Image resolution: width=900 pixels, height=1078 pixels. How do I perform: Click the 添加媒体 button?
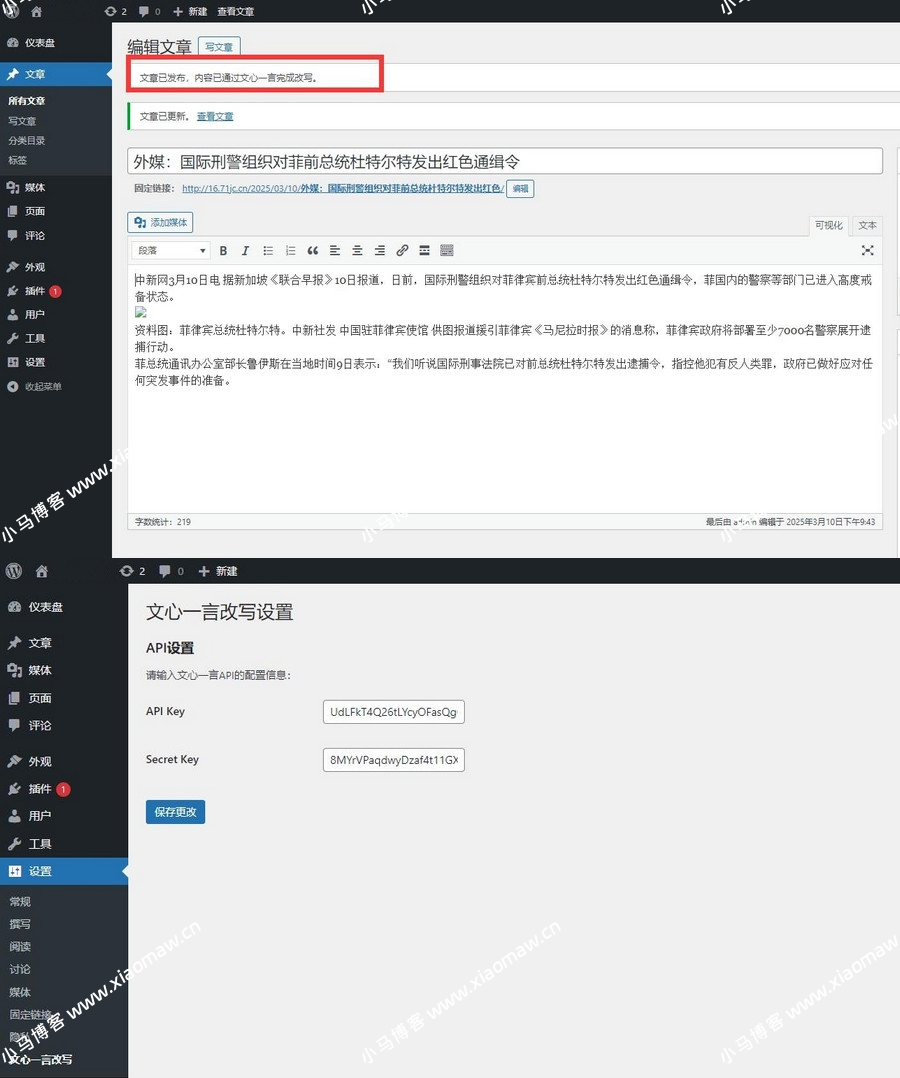click(160, 222)
